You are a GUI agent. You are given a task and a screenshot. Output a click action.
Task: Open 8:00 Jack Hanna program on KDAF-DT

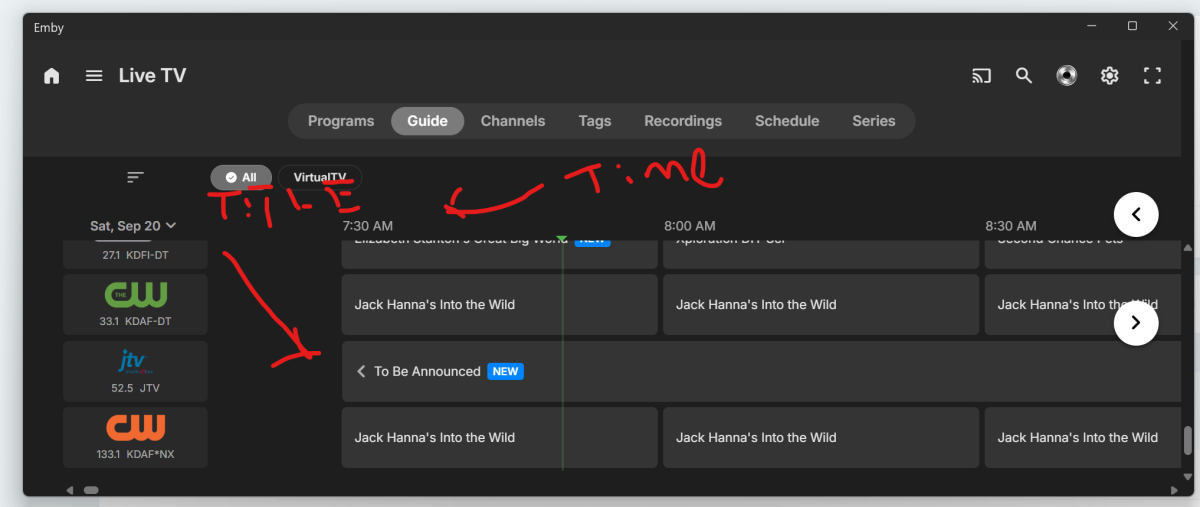coord(821,304)
